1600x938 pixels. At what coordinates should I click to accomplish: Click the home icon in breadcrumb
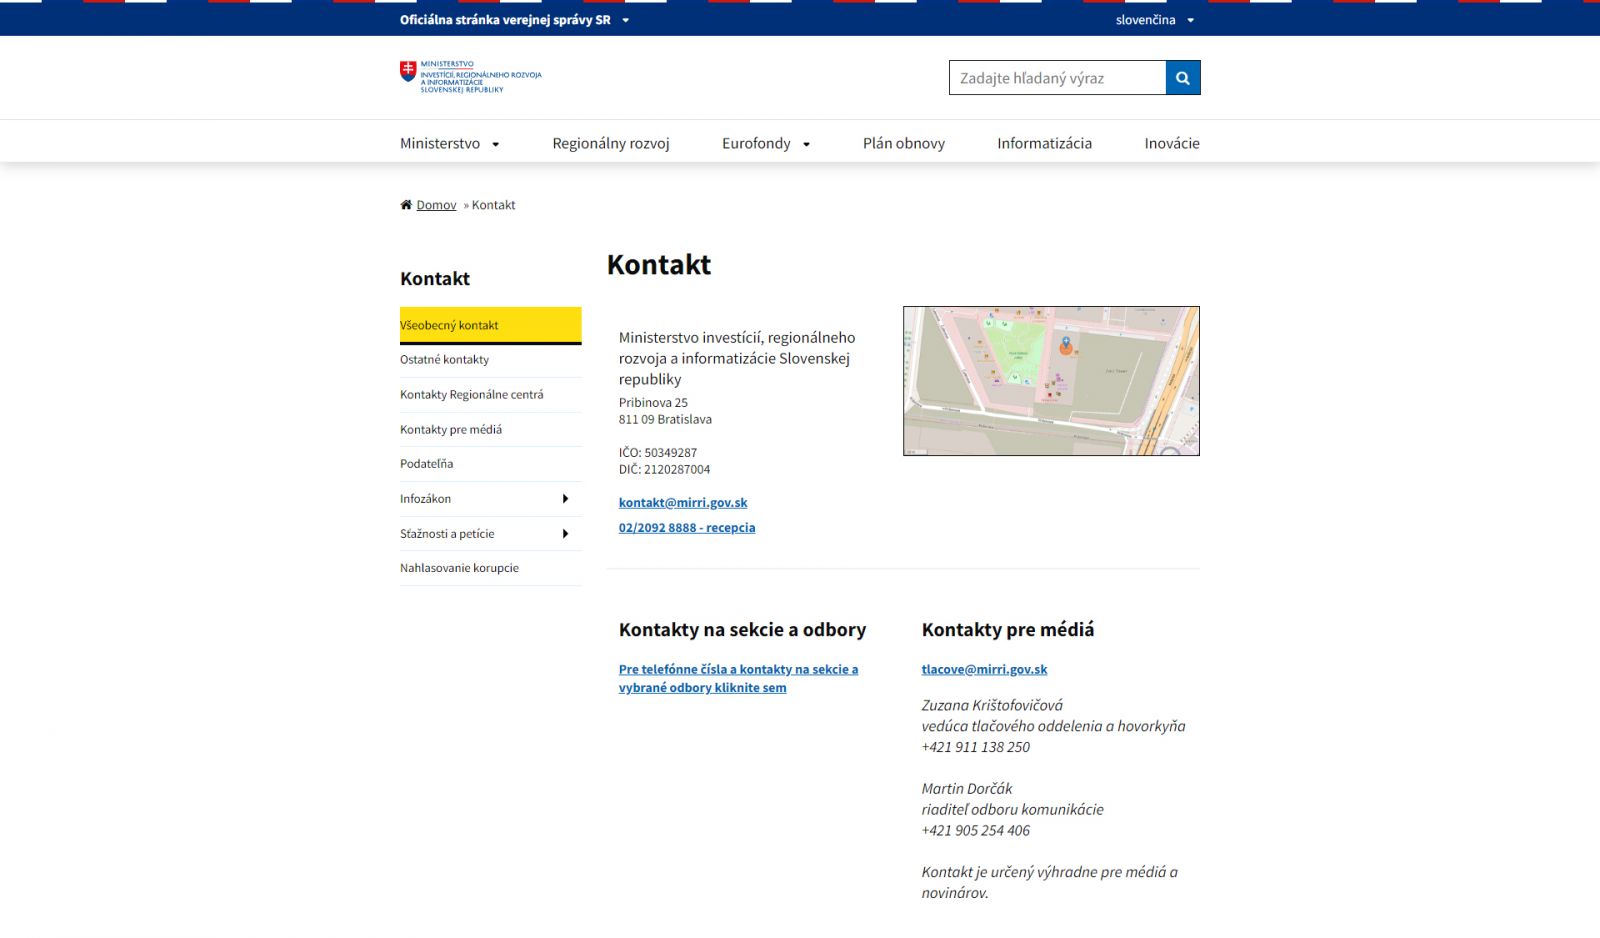[406, 205]
